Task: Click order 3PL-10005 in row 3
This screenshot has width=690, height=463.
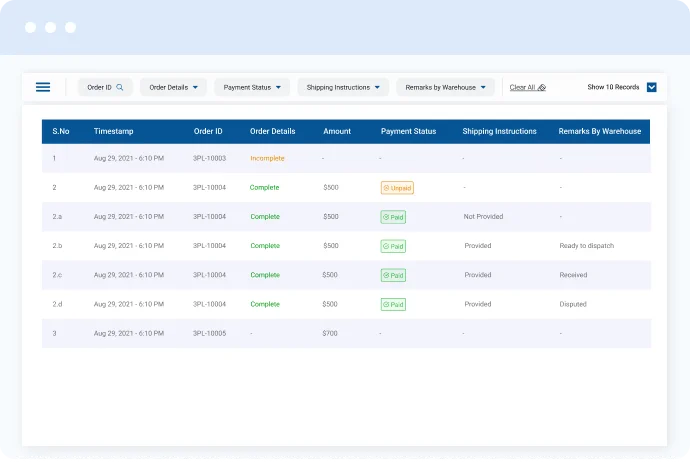Action: click(x=209, y=333)
